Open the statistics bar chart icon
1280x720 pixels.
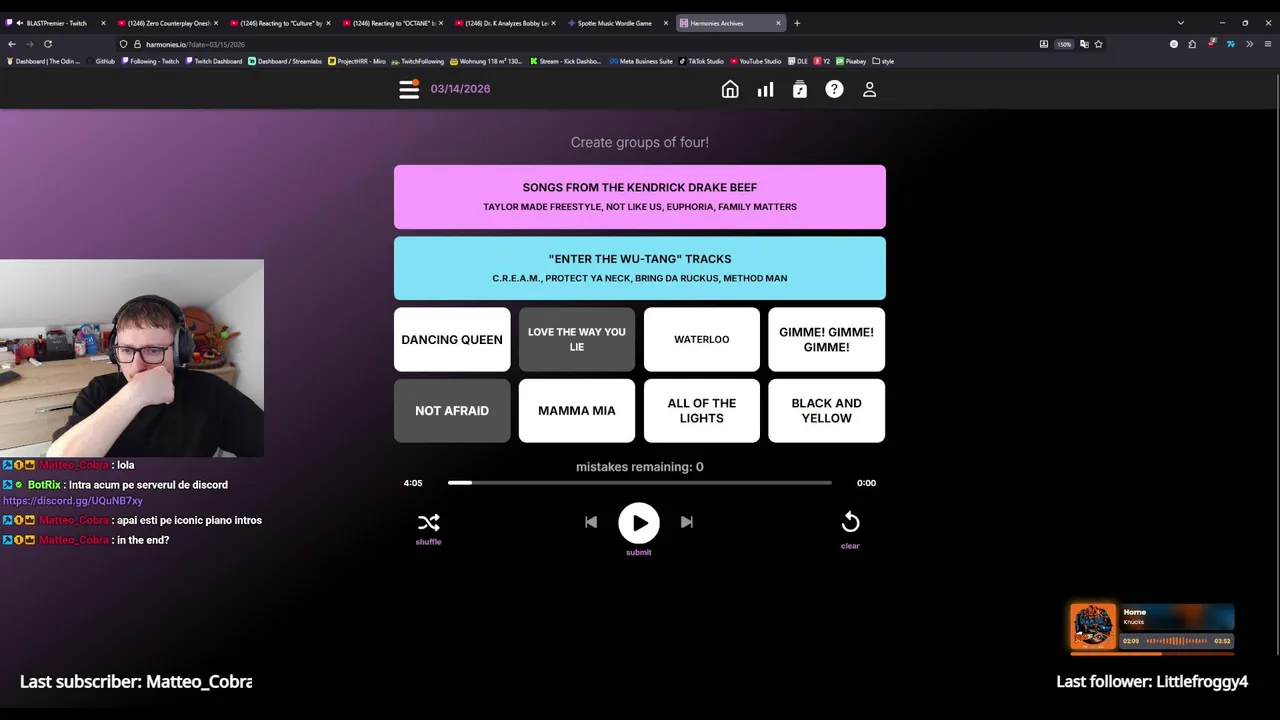click(765, 89)
